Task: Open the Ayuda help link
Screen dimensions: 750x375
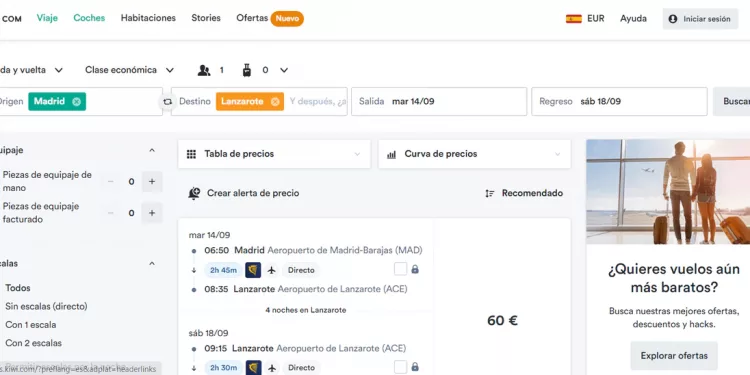Action: tap(633, 19)
